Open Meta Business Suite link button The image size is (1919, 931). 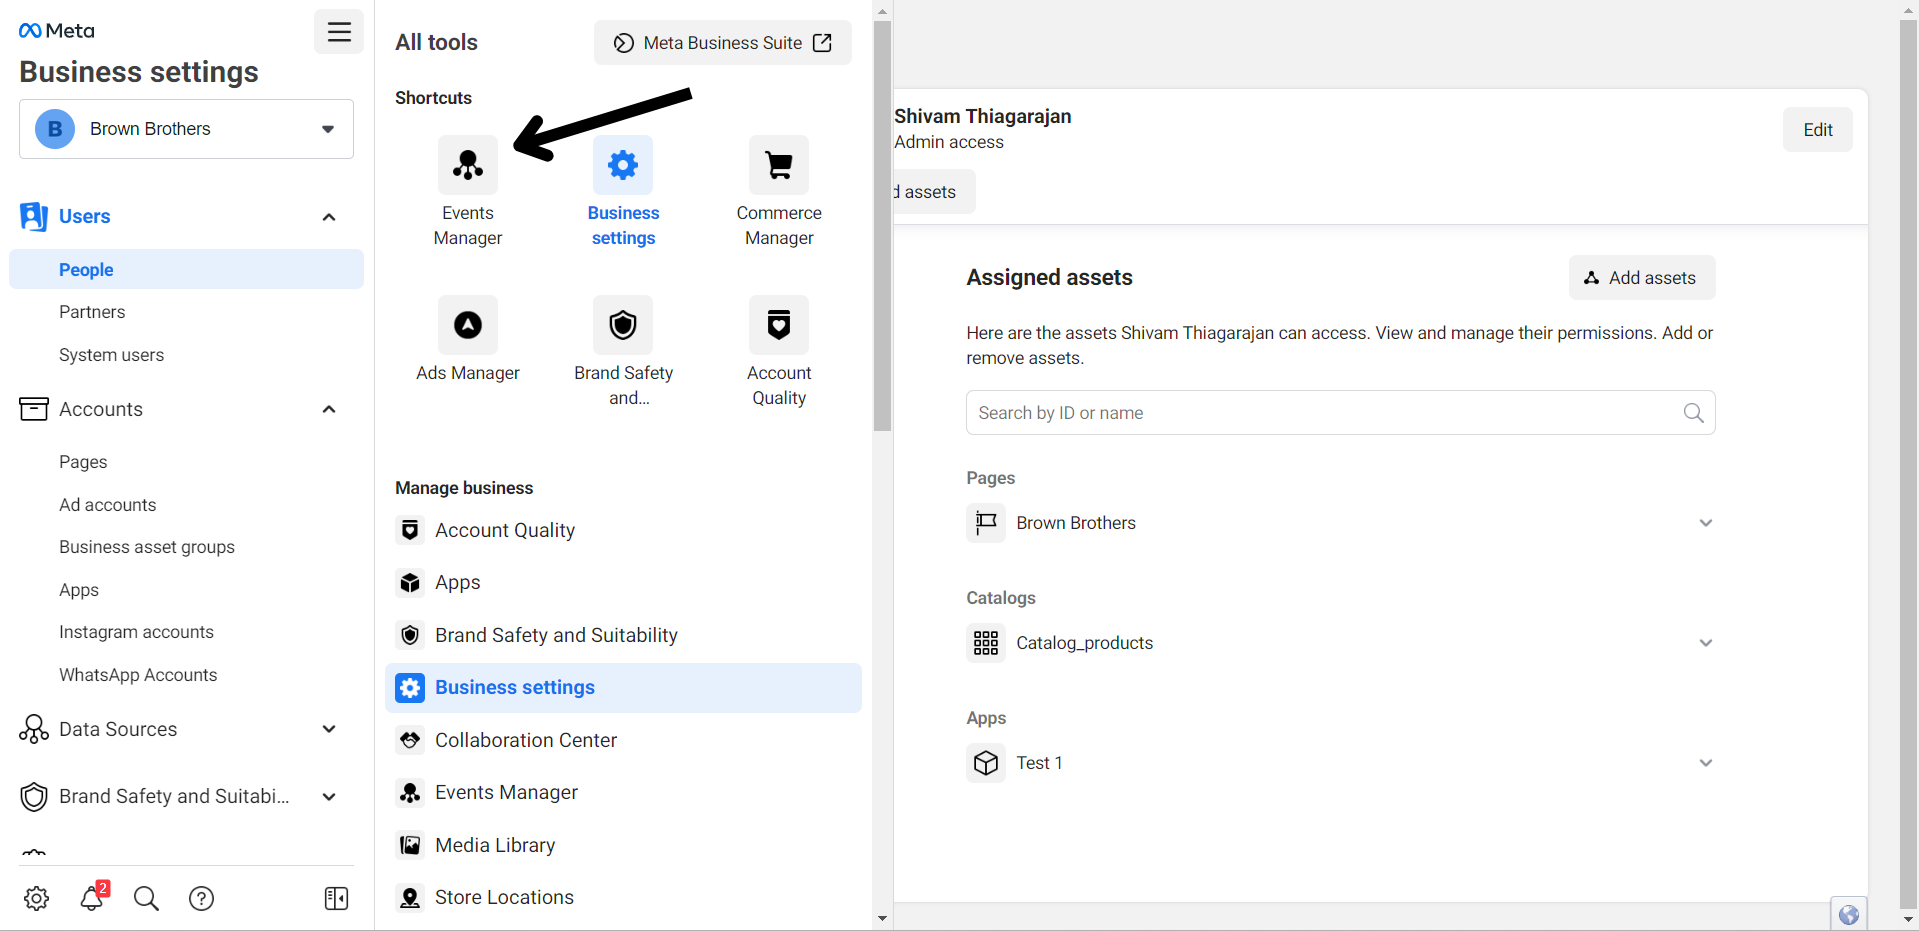(x=722, y=43)
